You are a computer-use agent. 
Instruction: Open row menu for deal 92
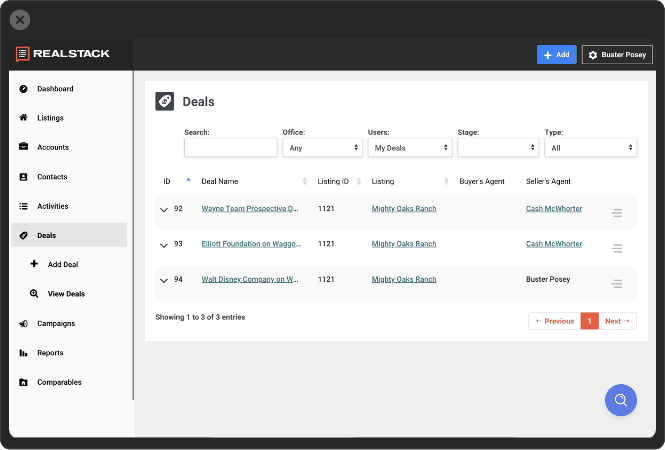tap(616, 213)
